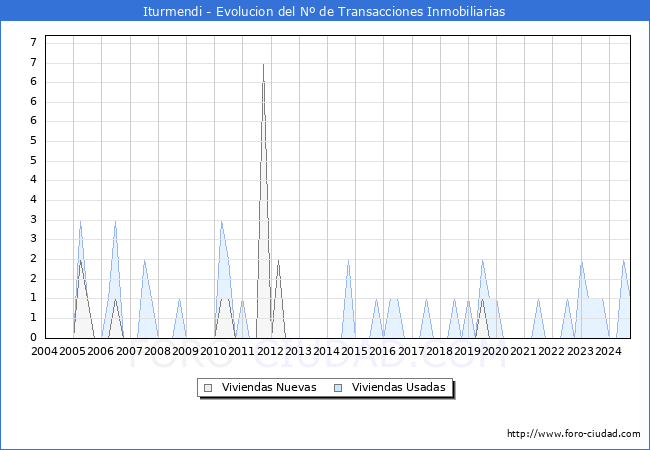The width and height of the screenshot is (650, 450).
Task: Click the 2007 x-axis label
Action: click(x=129, y=351)
